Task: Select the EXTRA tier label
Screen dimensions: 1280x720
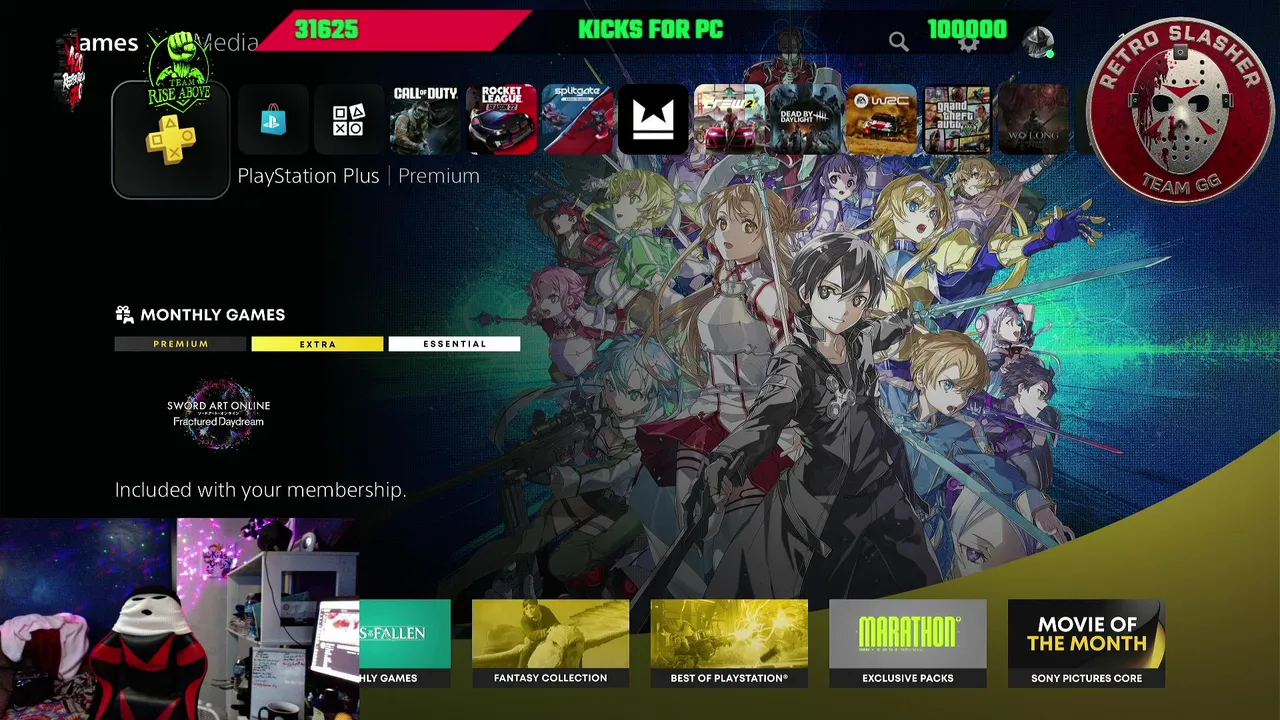Action: point(317,344)
